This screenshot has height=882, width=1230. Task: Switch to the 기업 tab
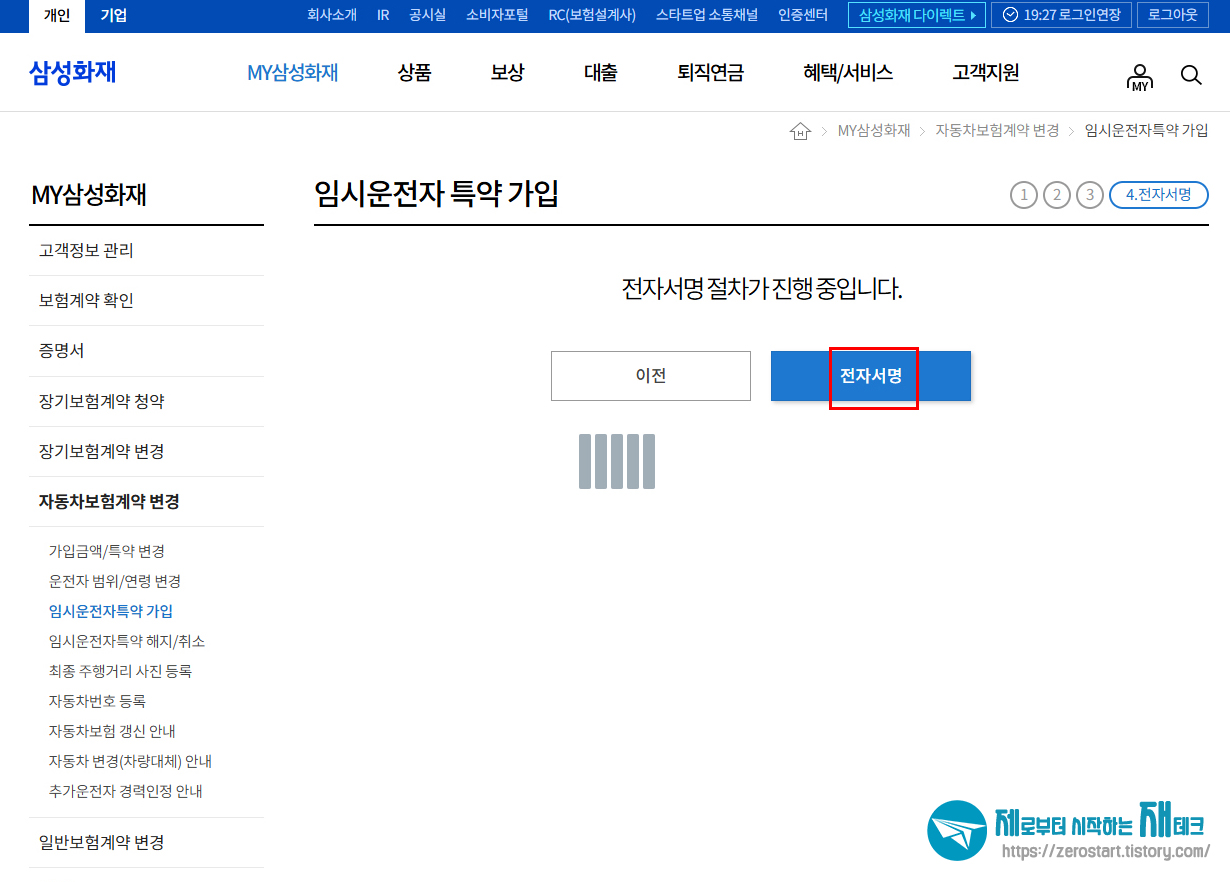114,15
